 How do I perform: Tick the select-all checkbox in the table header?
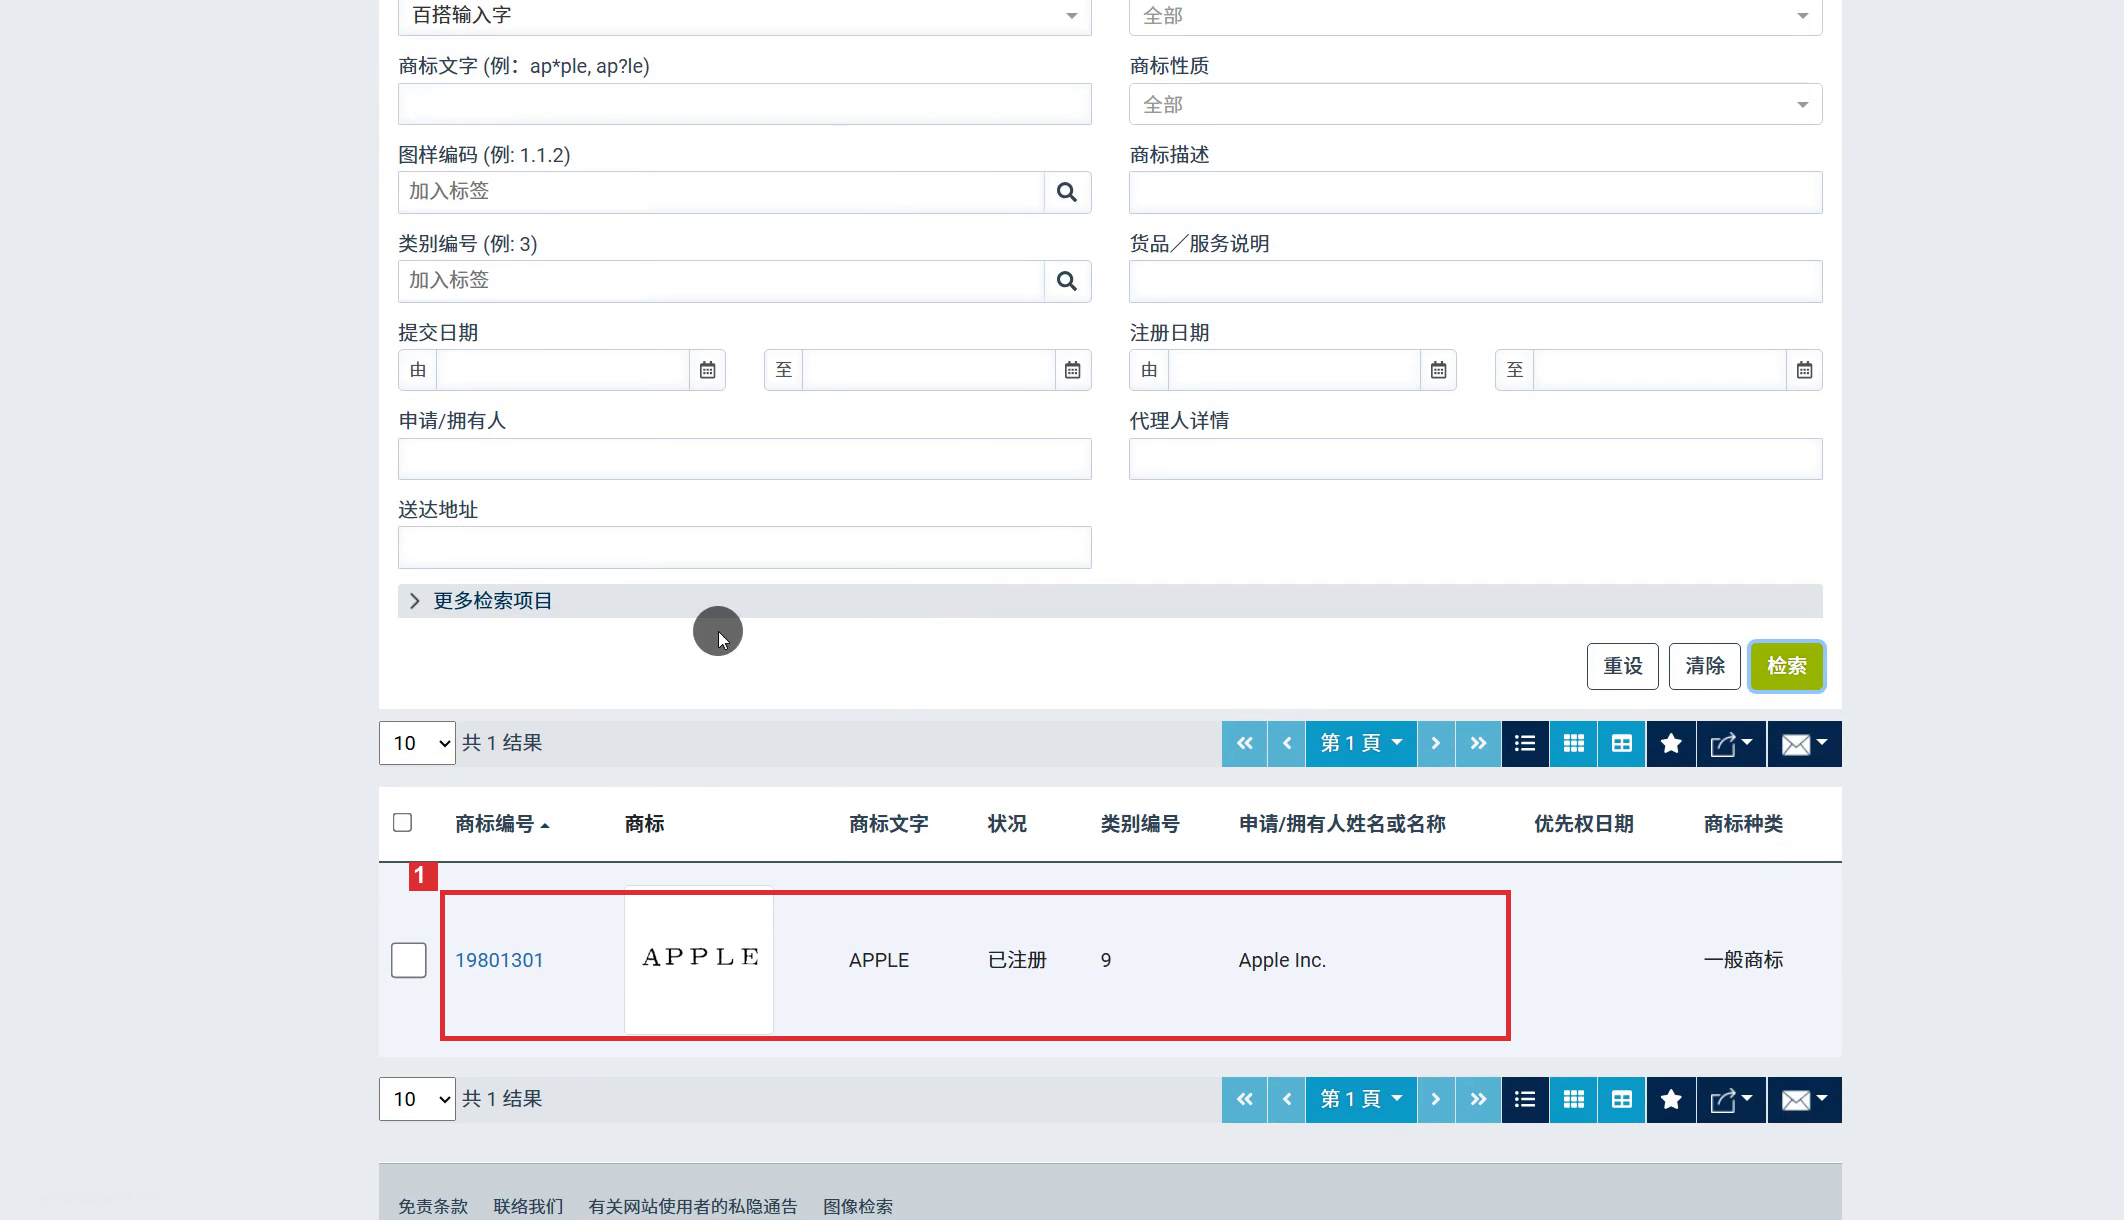coord(402,822)
